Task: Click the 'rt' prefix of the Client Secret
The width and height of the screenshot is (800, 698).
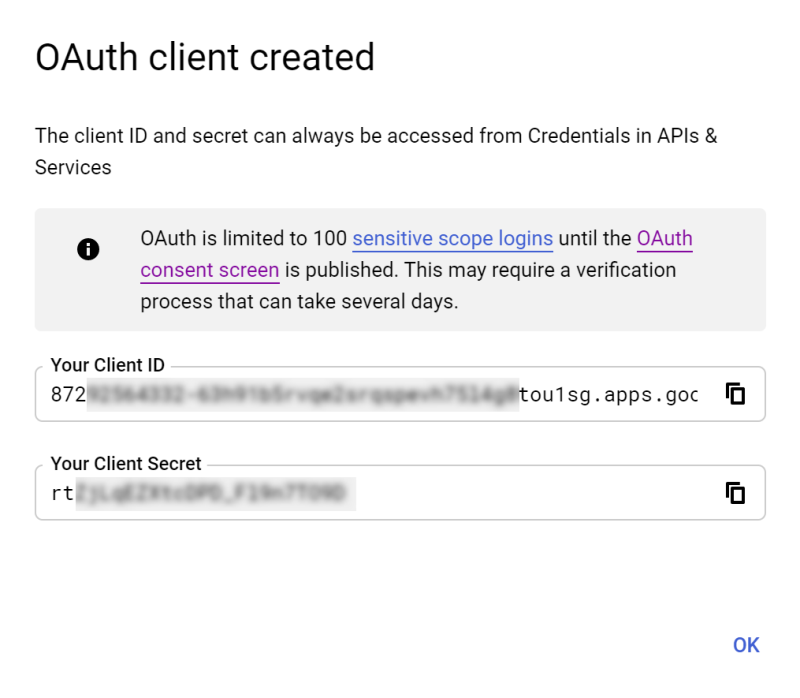Action: coord(63,493)
